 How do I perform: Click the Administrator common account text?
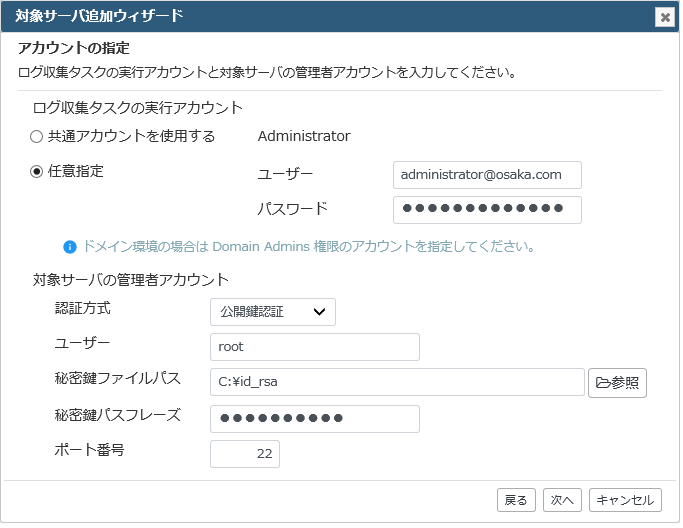(304, 136)
